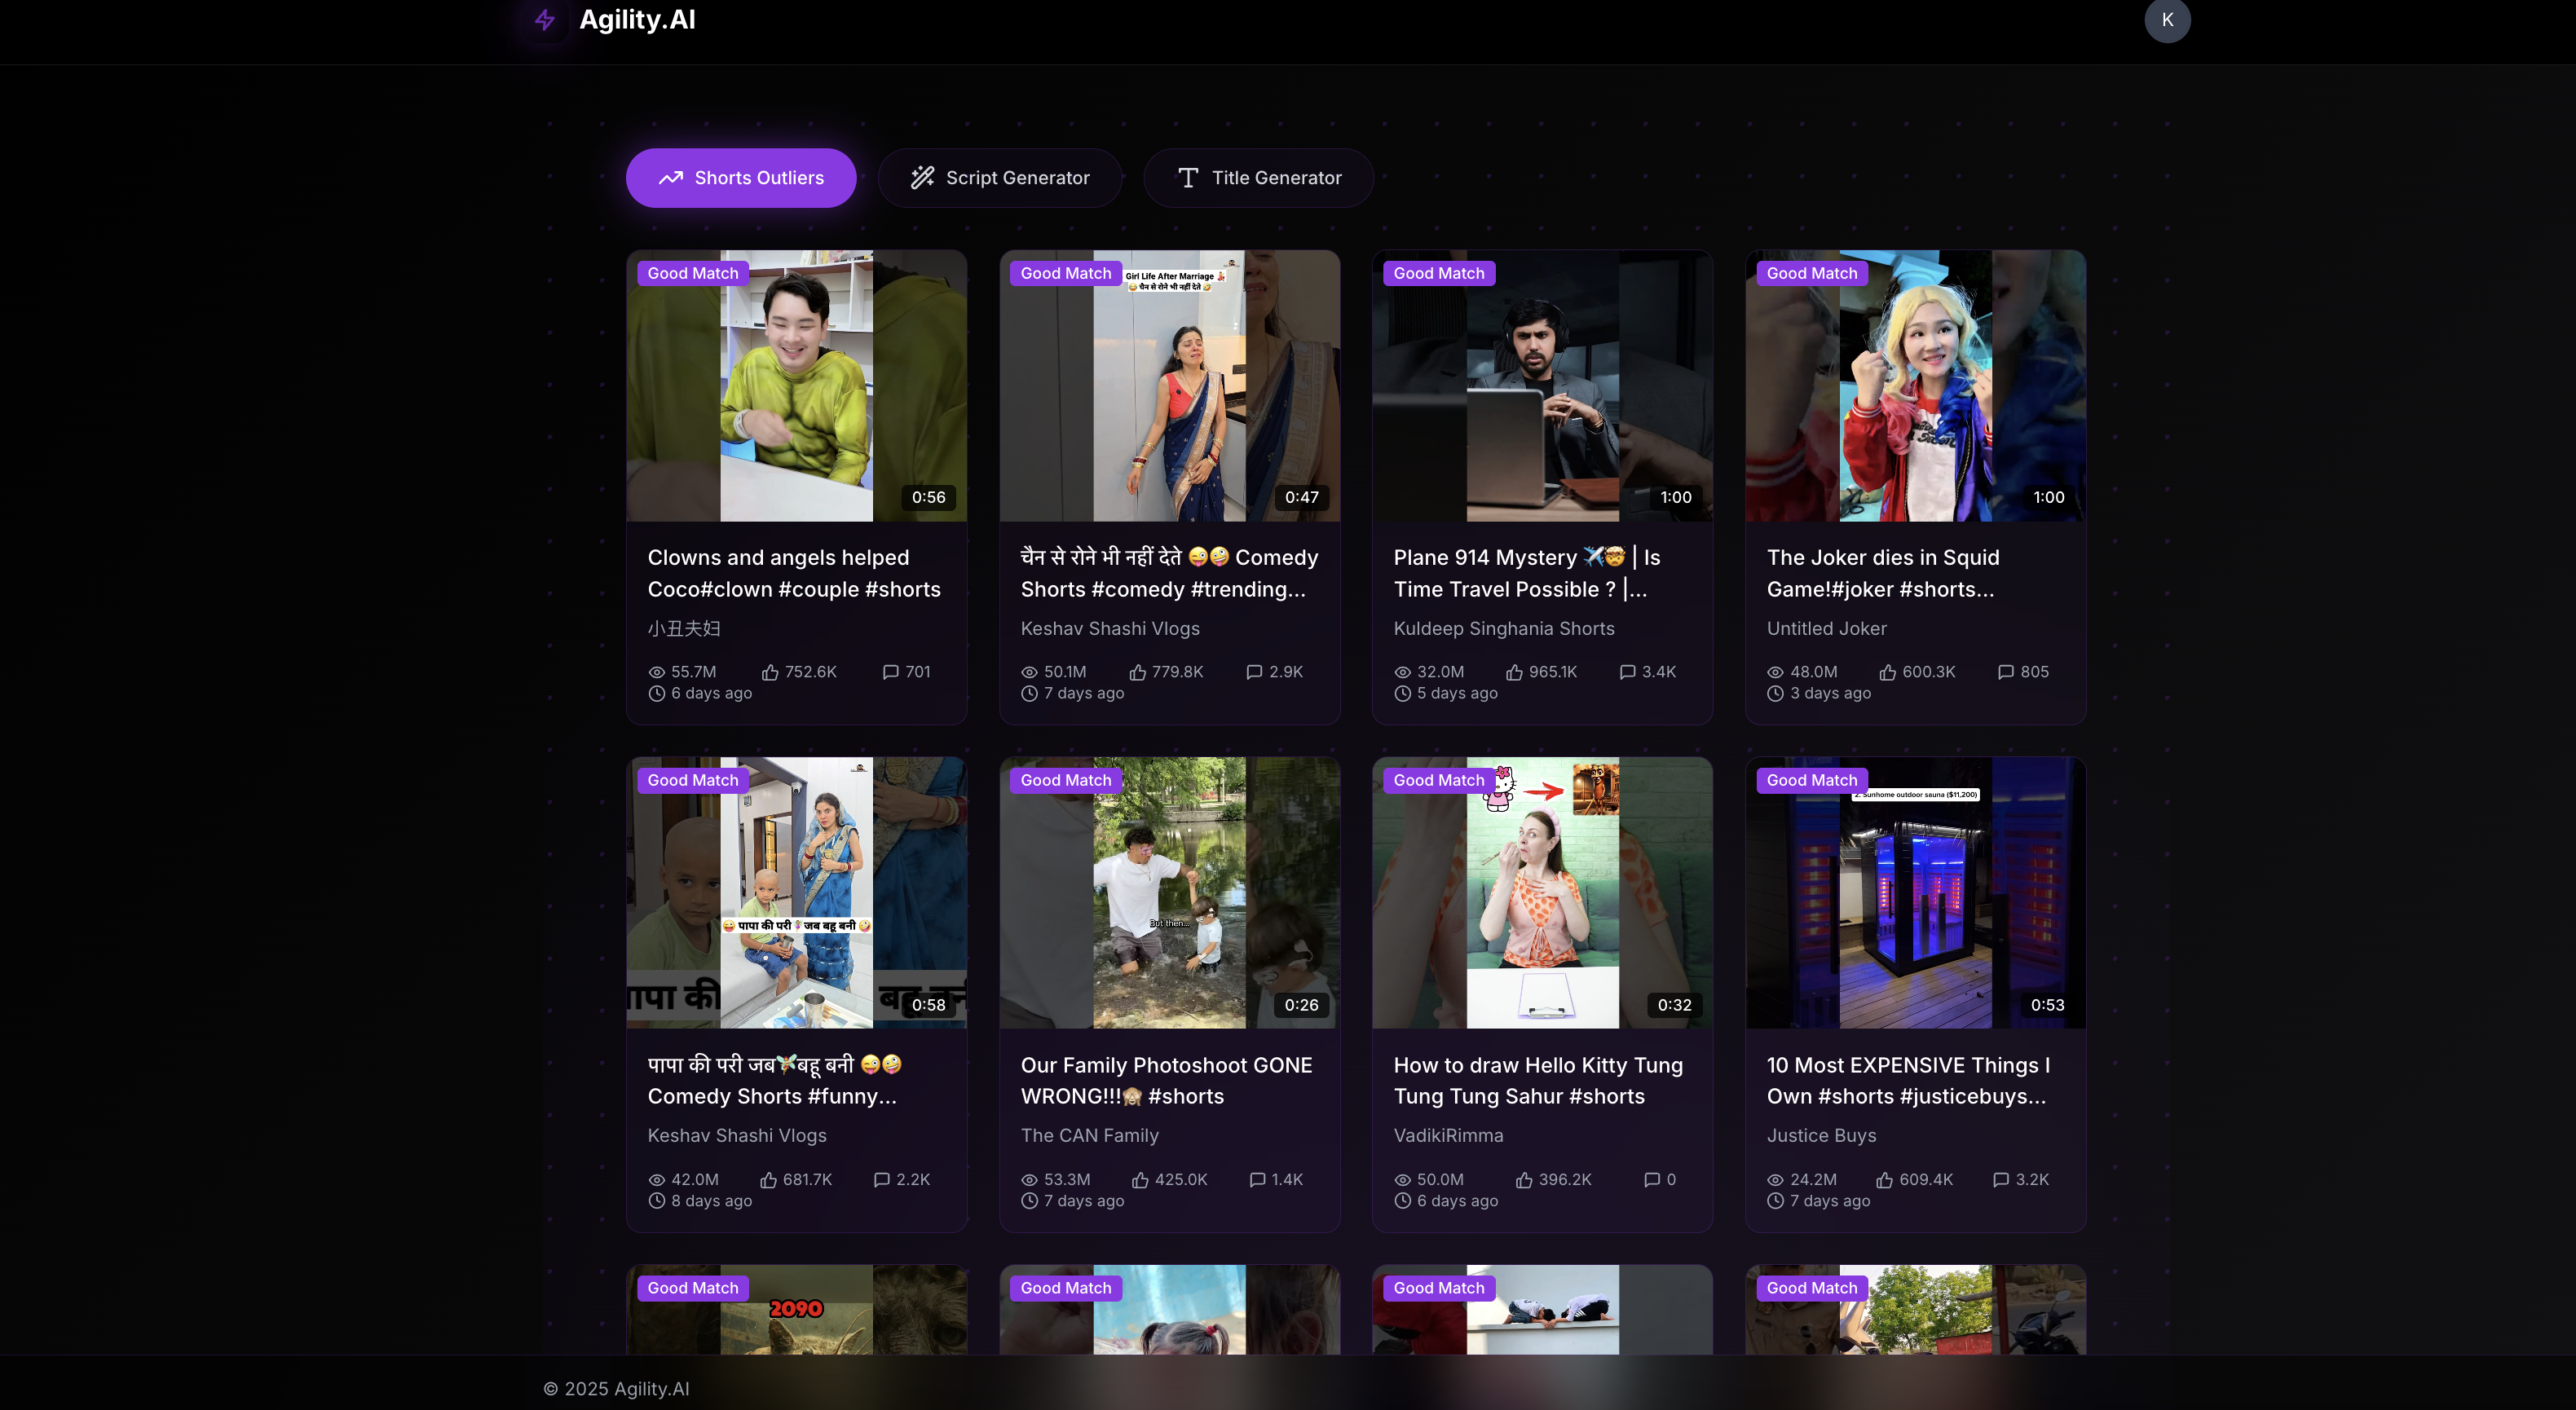
Task: Click the magic wand icon in Script Generator
Action: click(922, 178)
